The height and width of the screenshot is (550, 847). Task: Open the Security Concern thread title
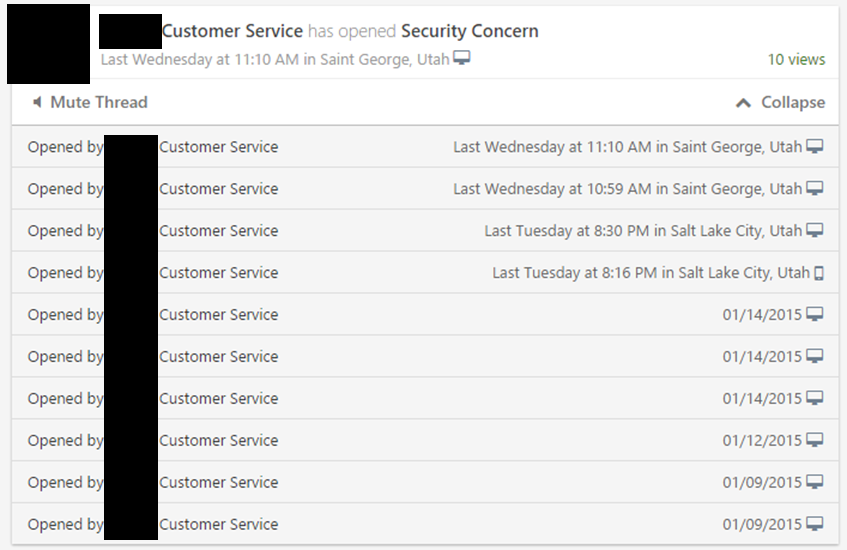469,31
